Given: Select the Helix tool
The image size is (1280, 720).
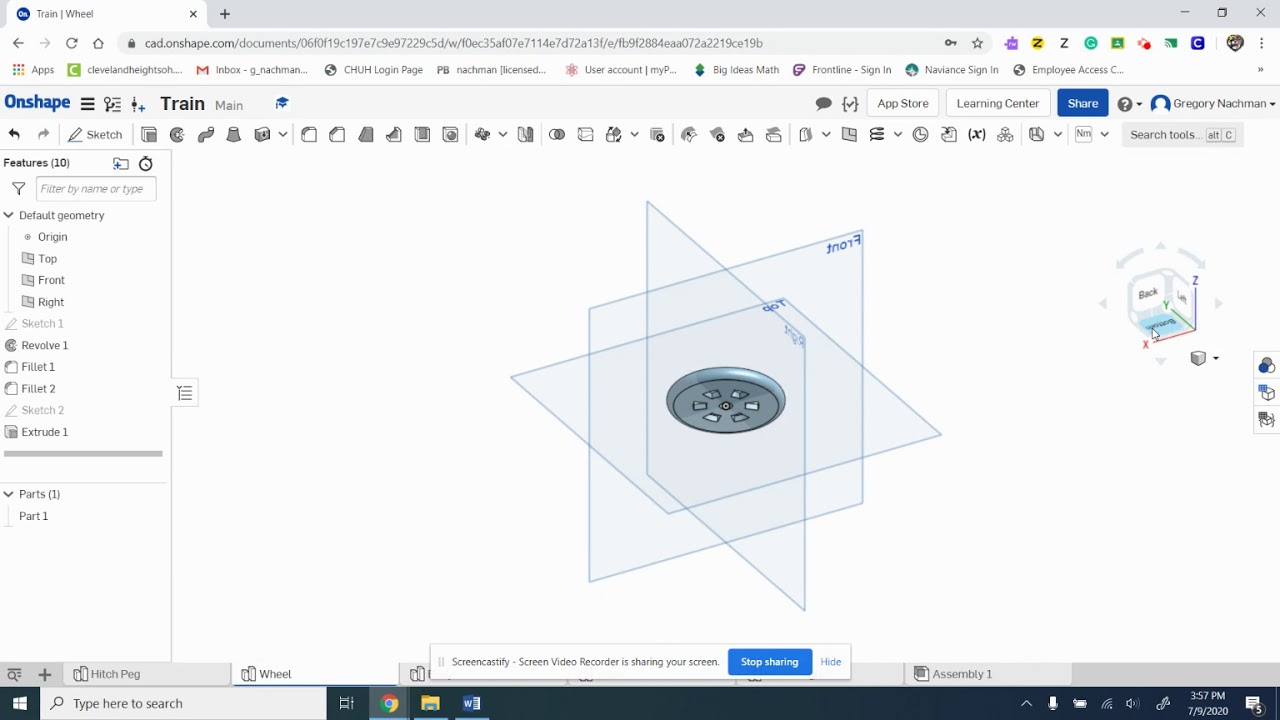Looking at the screenshot, I should pyautogui.click(x=877, y=135).
